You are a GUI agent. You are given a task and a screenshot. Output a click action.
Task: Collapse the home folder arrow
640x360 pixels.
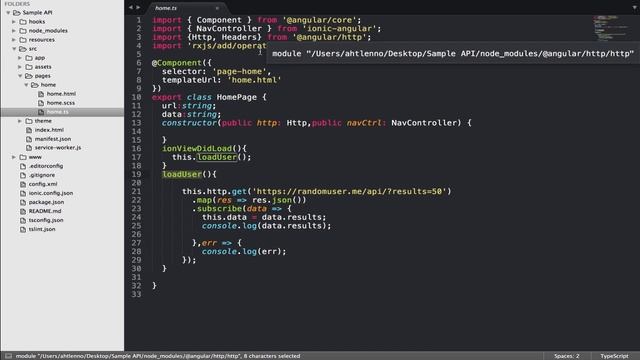coord(26,85)
